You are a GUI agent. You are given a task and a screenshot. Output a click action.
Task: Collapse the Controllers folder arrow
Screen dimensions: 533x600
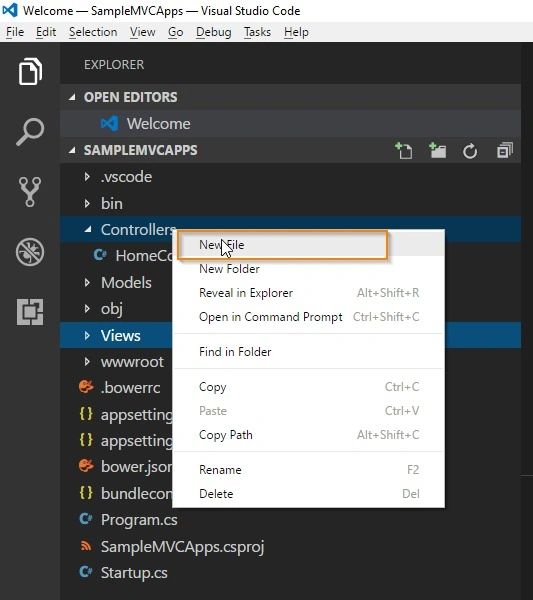click(x=88, y=229)
